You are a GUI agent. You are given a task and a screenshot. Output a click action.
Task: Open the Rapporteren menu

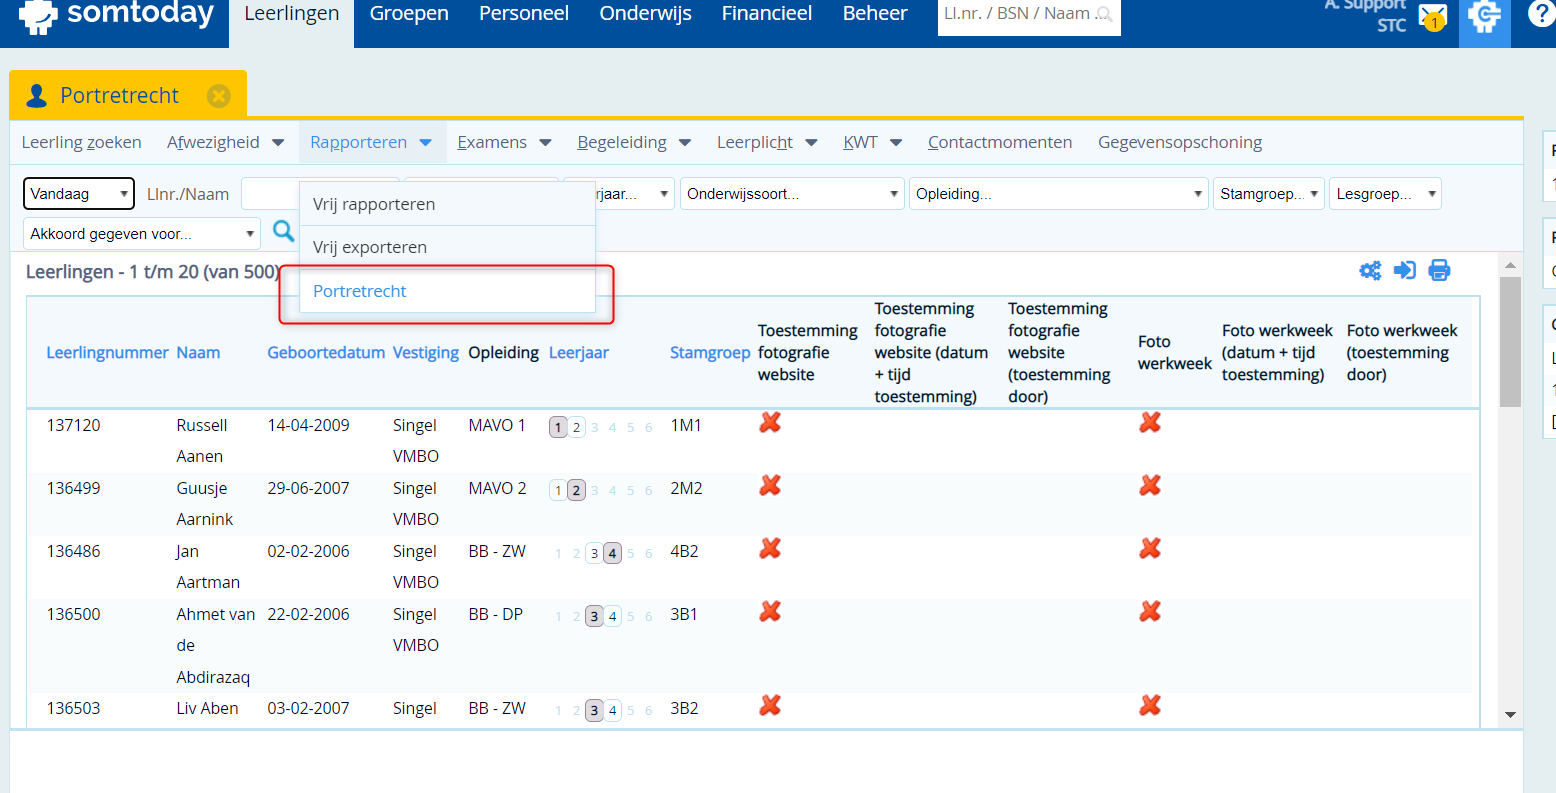[371, 143]
